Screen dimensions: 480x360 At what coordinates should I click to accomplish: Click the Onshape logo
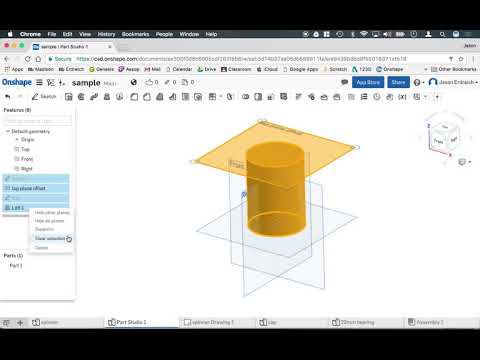17,82
